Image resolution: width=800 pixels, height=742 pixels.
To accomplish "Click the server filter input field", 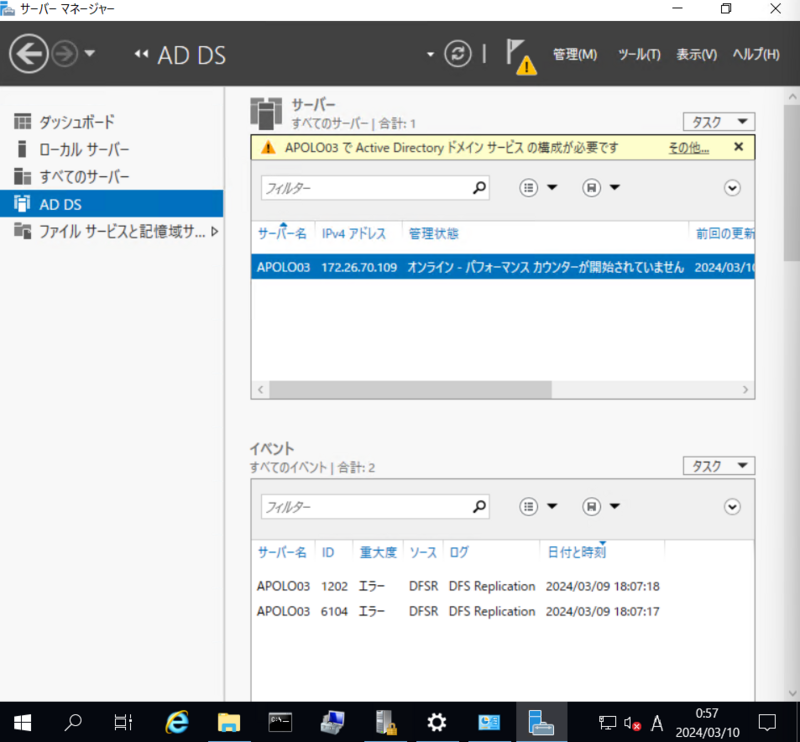I will [364, 188].
